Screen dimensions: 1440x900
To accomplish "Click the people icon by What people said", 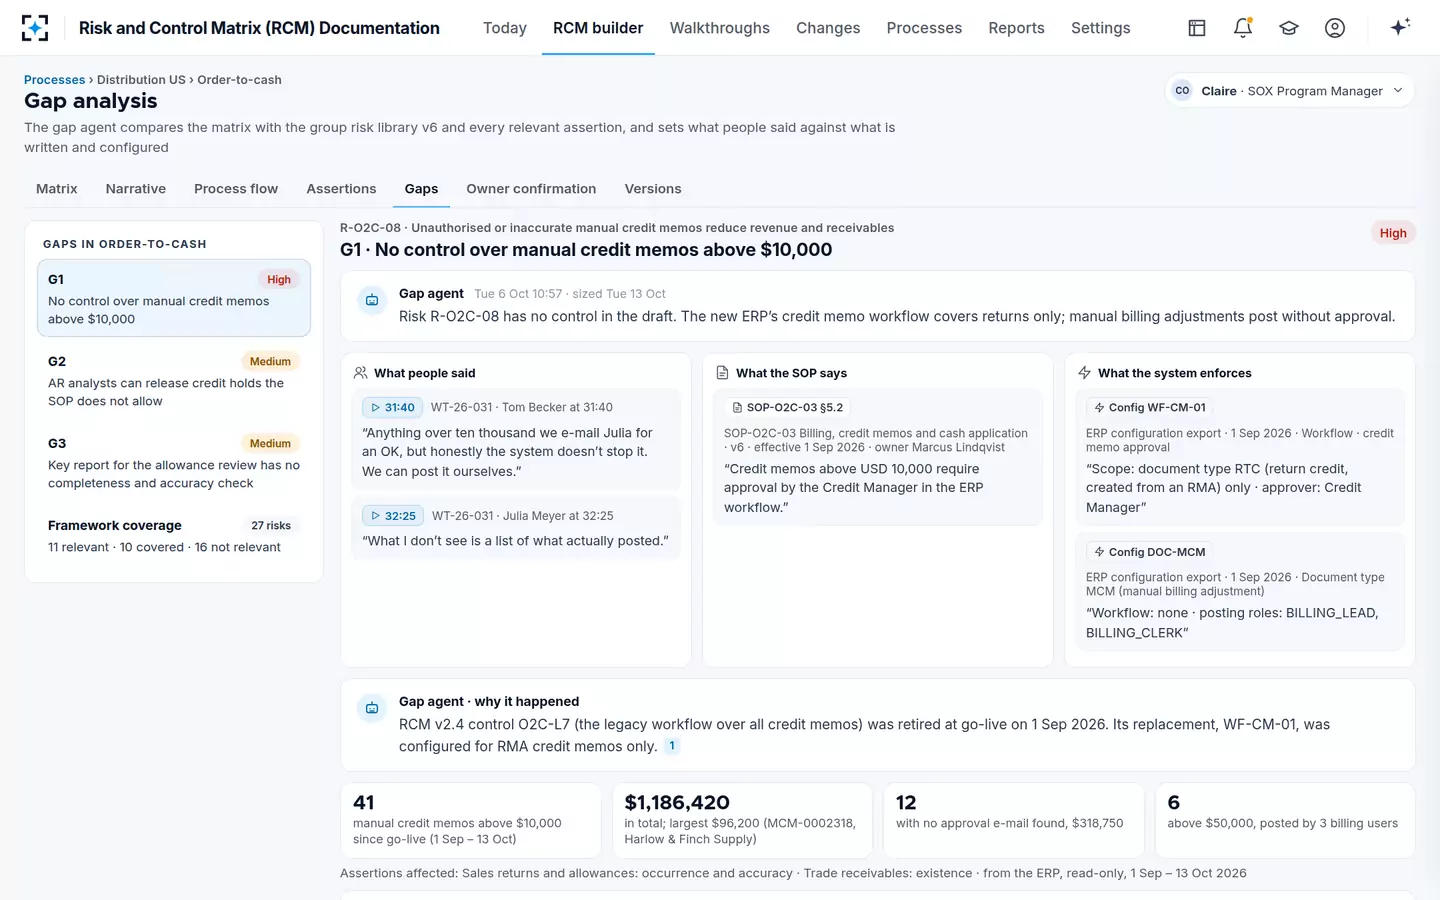I will 360,373.
